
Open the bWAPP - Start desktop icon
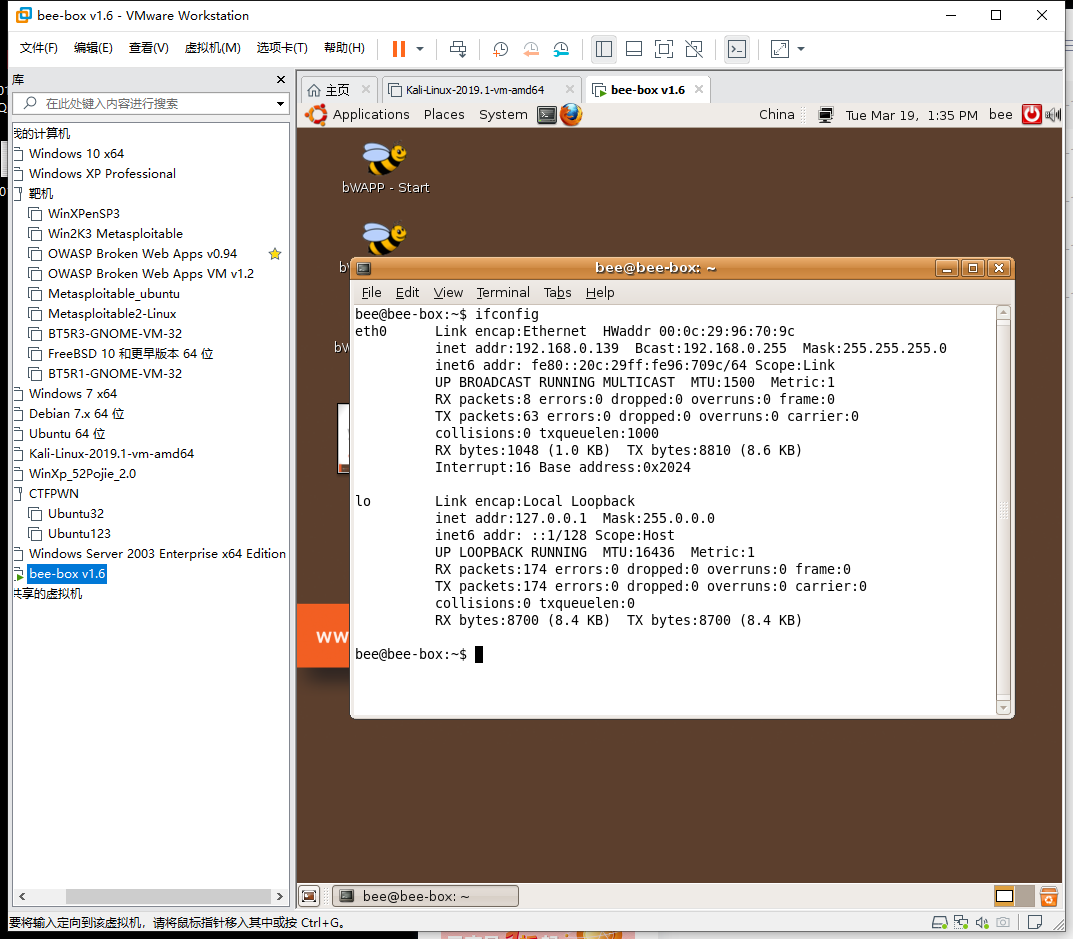(385, 168)
